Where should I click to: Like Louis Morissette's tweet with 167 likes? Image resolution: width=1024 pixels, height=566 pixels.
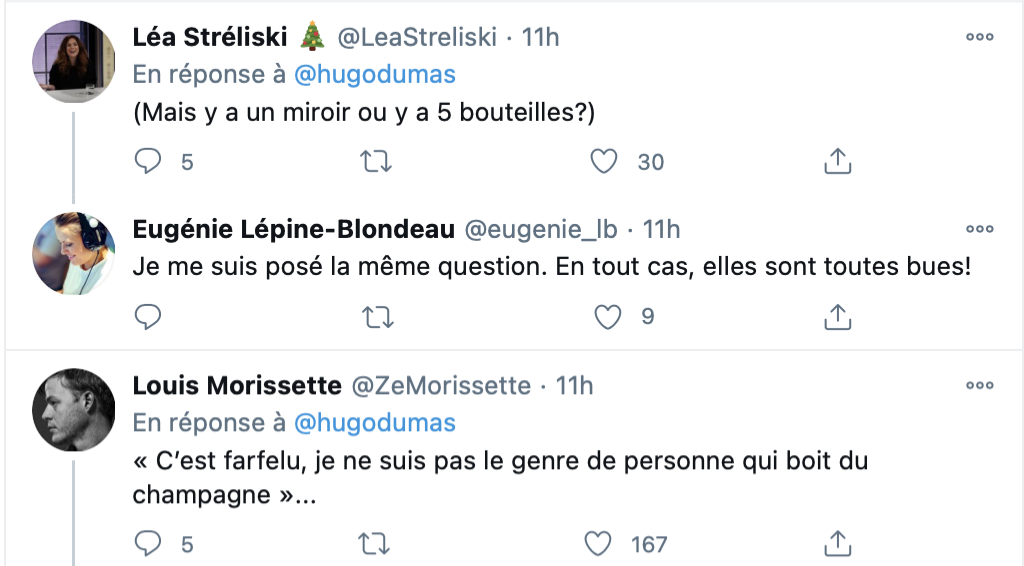598,544
